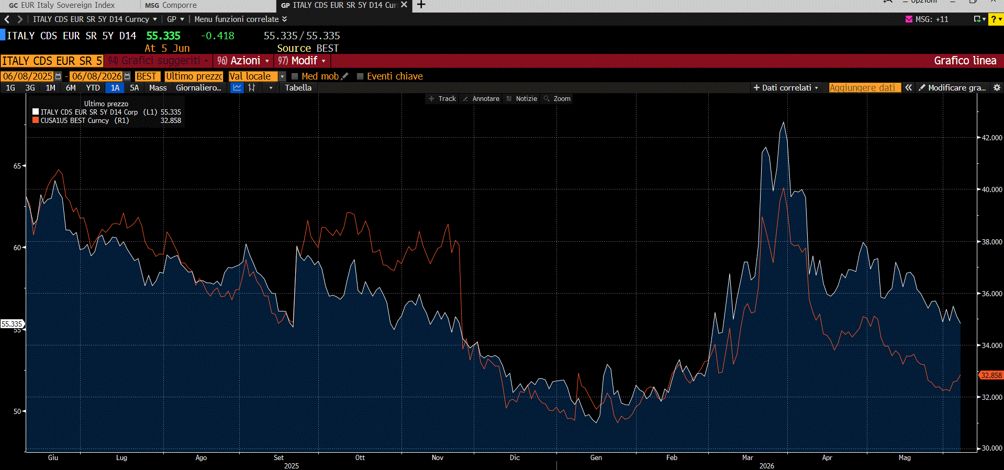
Task: Click the Ultimo prezzo field
Action: tap(194, 76)
